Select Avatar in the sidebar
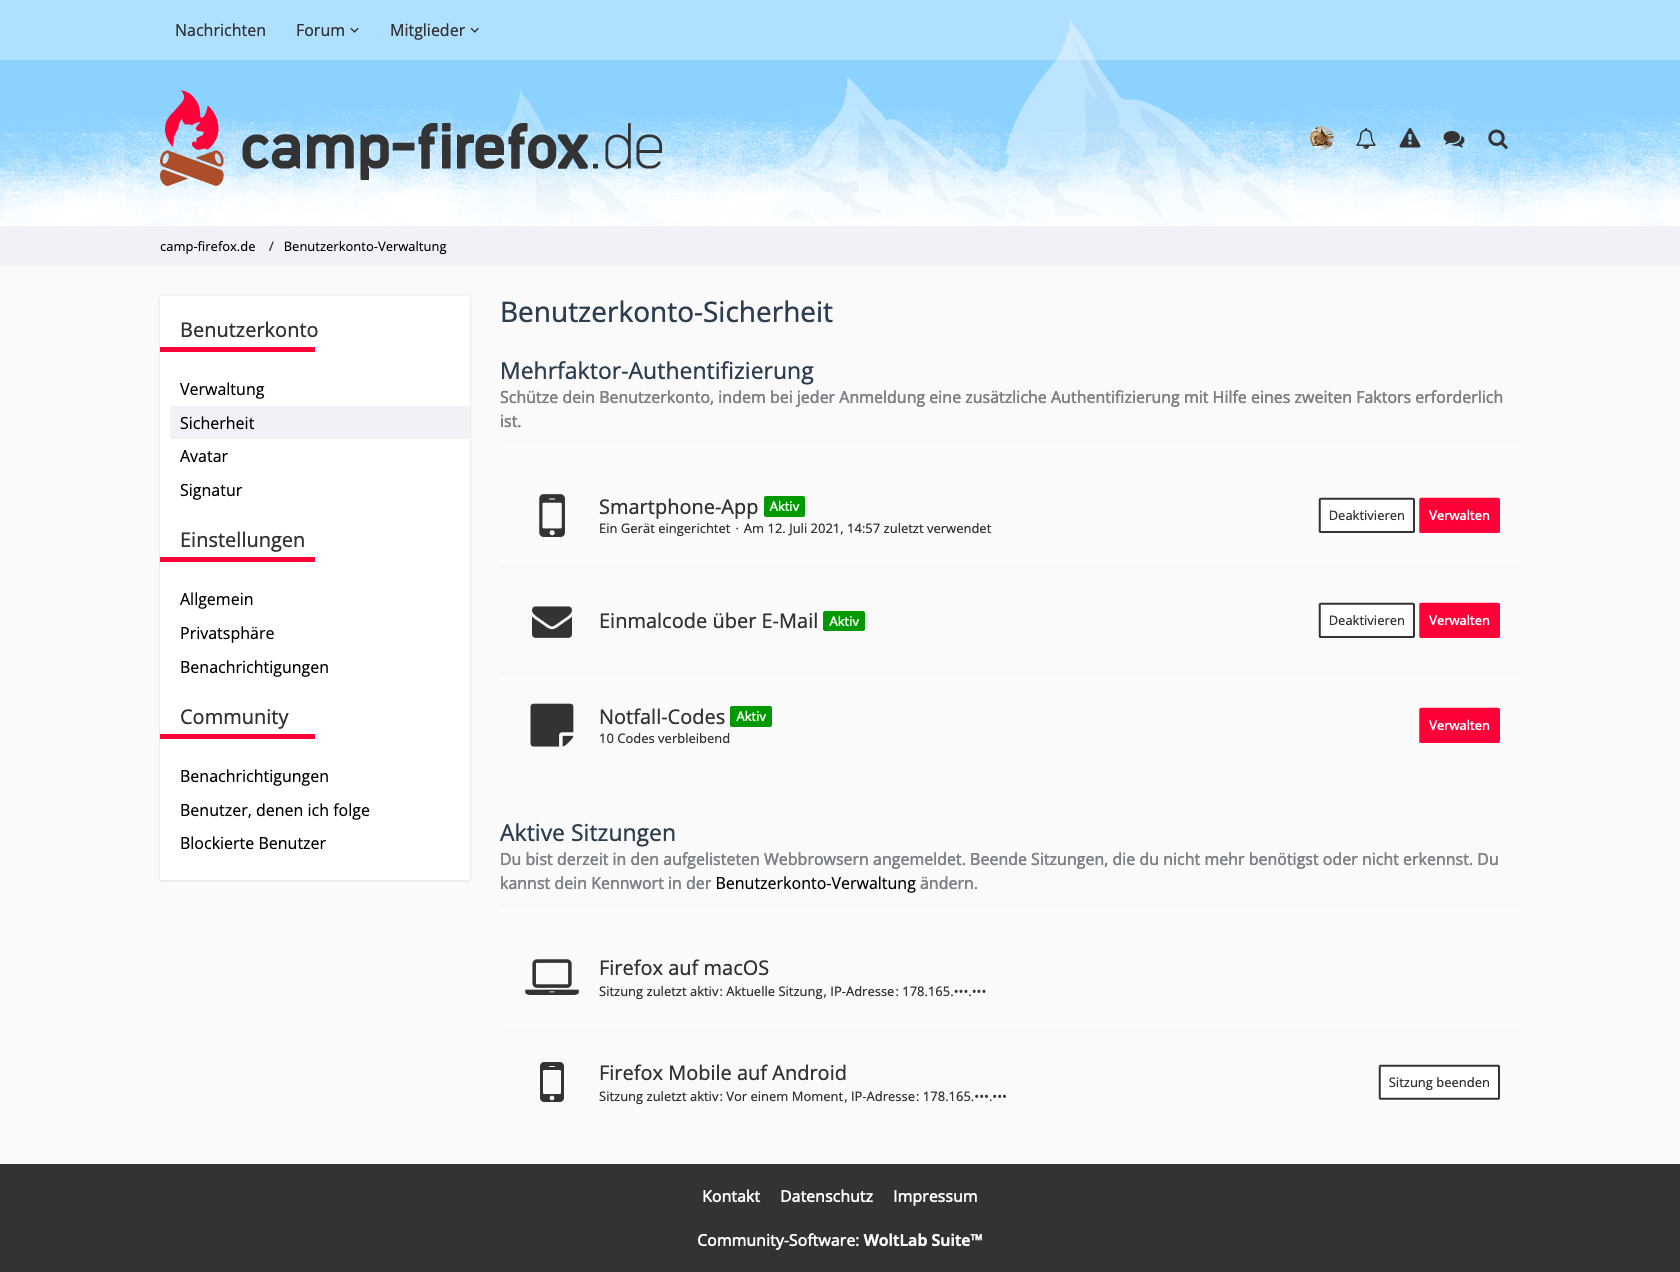 pyautogui.click(x=204, y=456)
